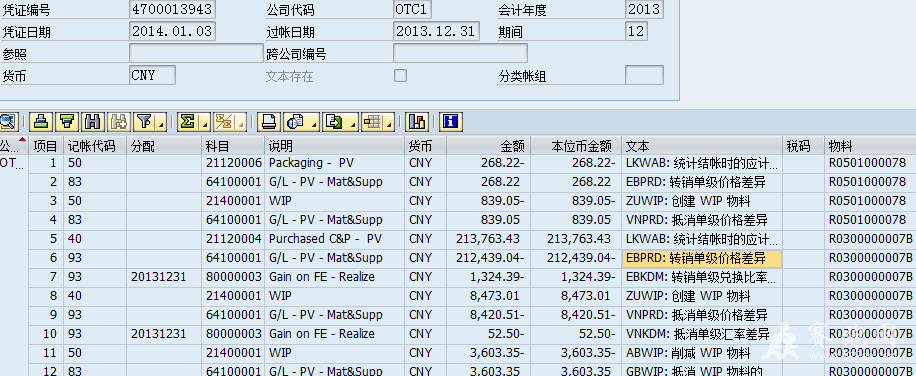This screenshot has height=376, width=916.
Task: Open the Total dropdown arrow
Action: [204, 122]
